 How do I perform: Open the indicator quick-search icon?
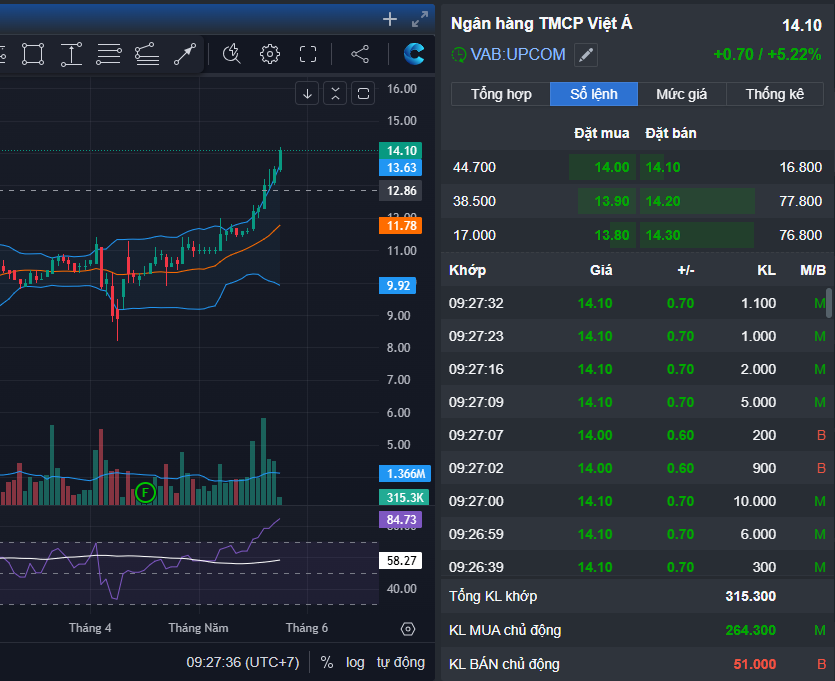coord(232,54)
